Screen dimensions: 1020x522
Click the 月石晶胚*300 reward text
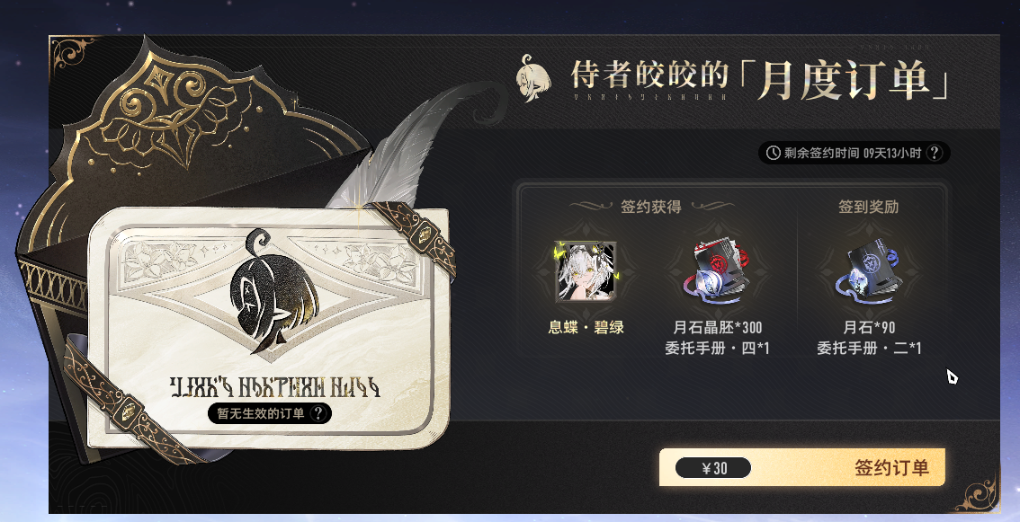(717, 327)
